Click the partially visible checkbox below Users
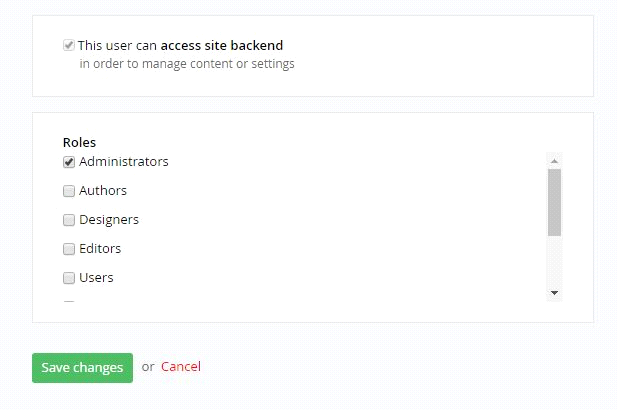The image size is (617, 410). tap(69, 302)
